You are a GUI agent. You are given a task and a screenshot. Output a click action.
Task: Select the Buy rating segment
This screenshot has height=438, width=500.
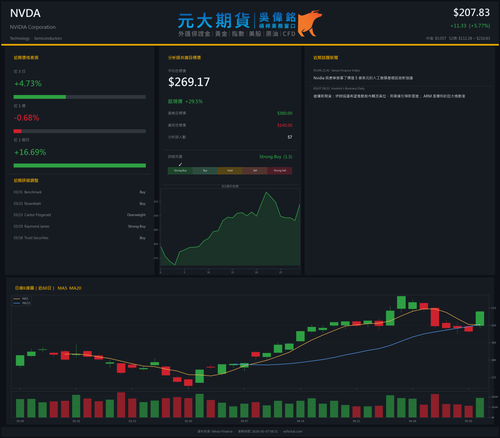(x=205, y=171)
